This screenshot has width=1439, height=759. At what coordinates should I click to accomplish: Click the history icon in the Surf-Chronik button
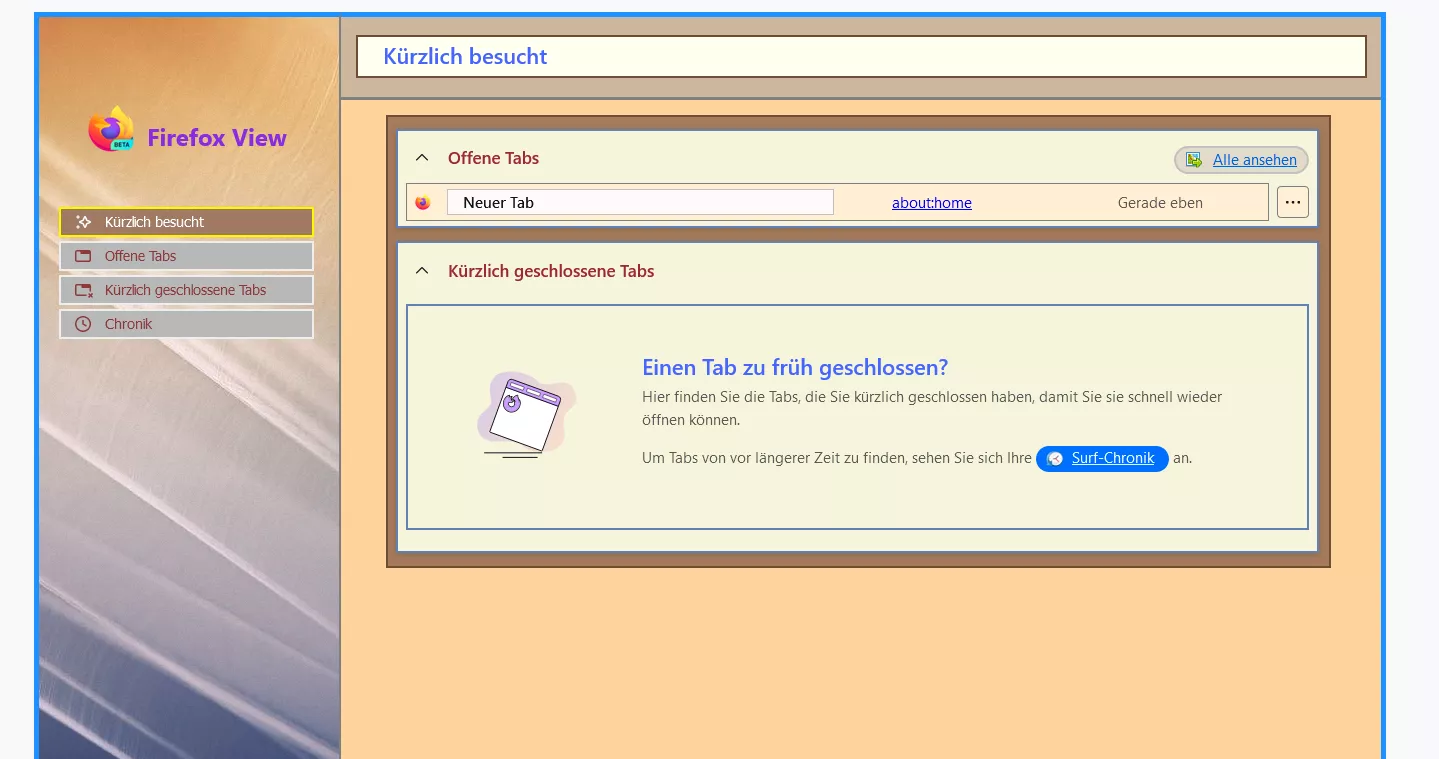[1054, 459]
